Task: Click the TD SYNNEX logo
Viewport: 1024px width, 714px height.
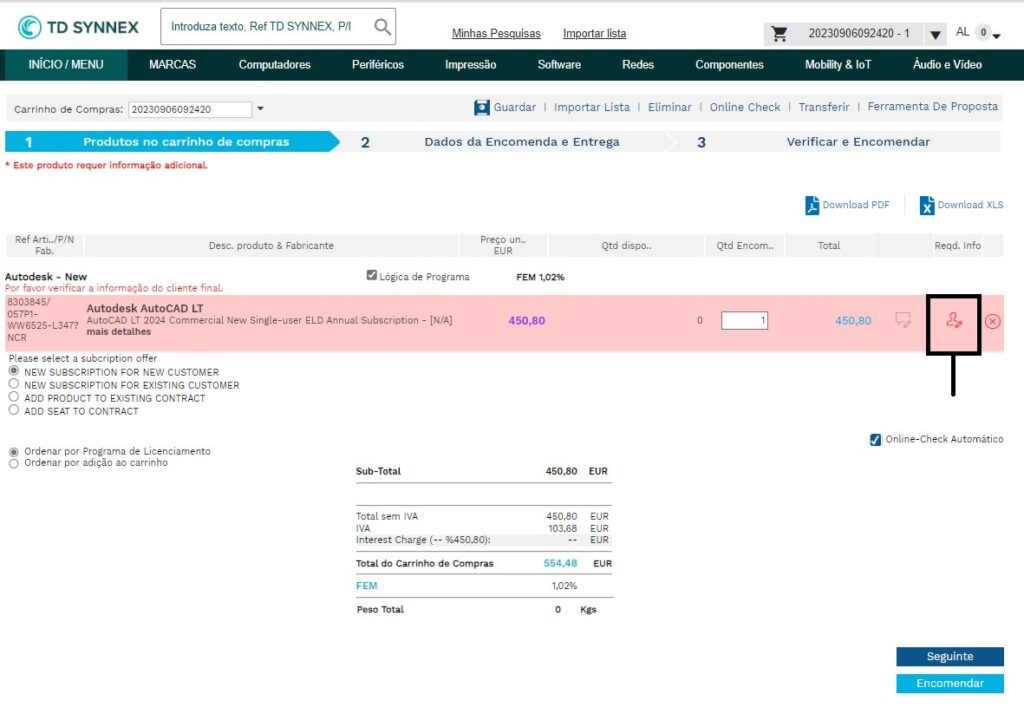Action: coord(78,27)
